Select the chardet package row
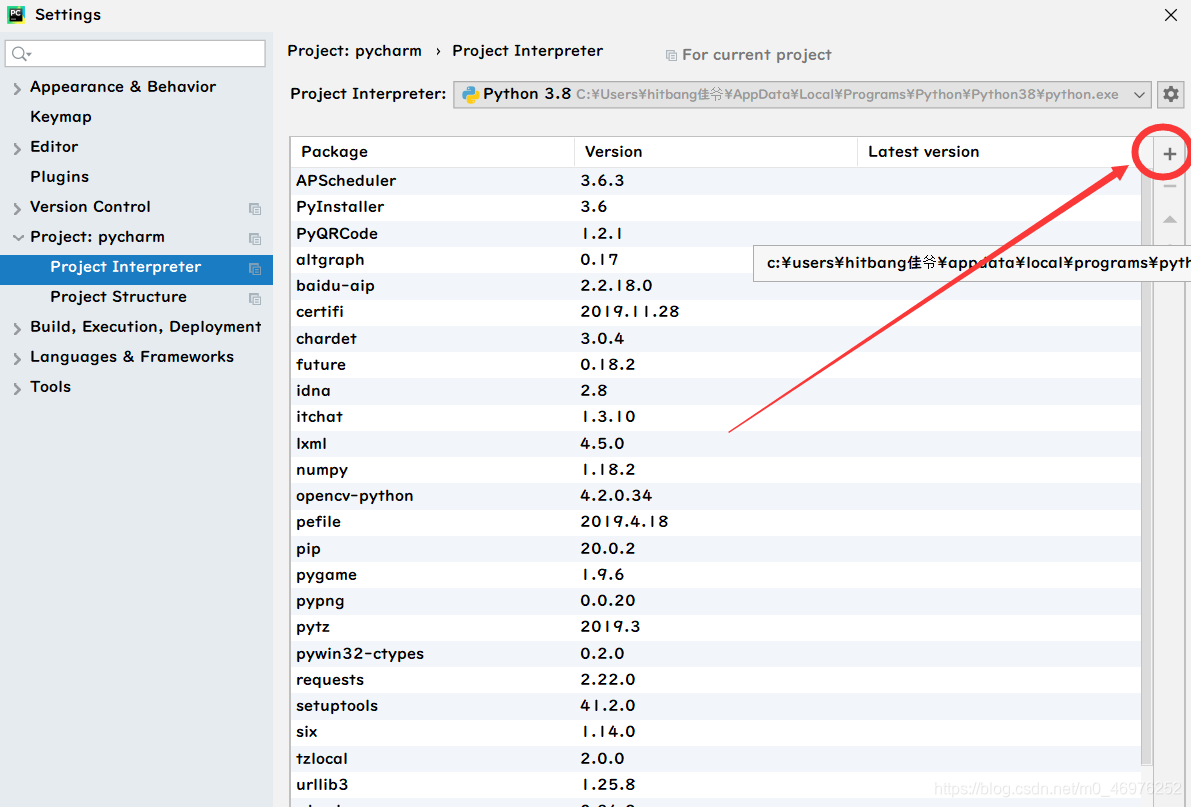Image resolution: width=1191 pixels, height=807 pixels. tap(716, 338)
